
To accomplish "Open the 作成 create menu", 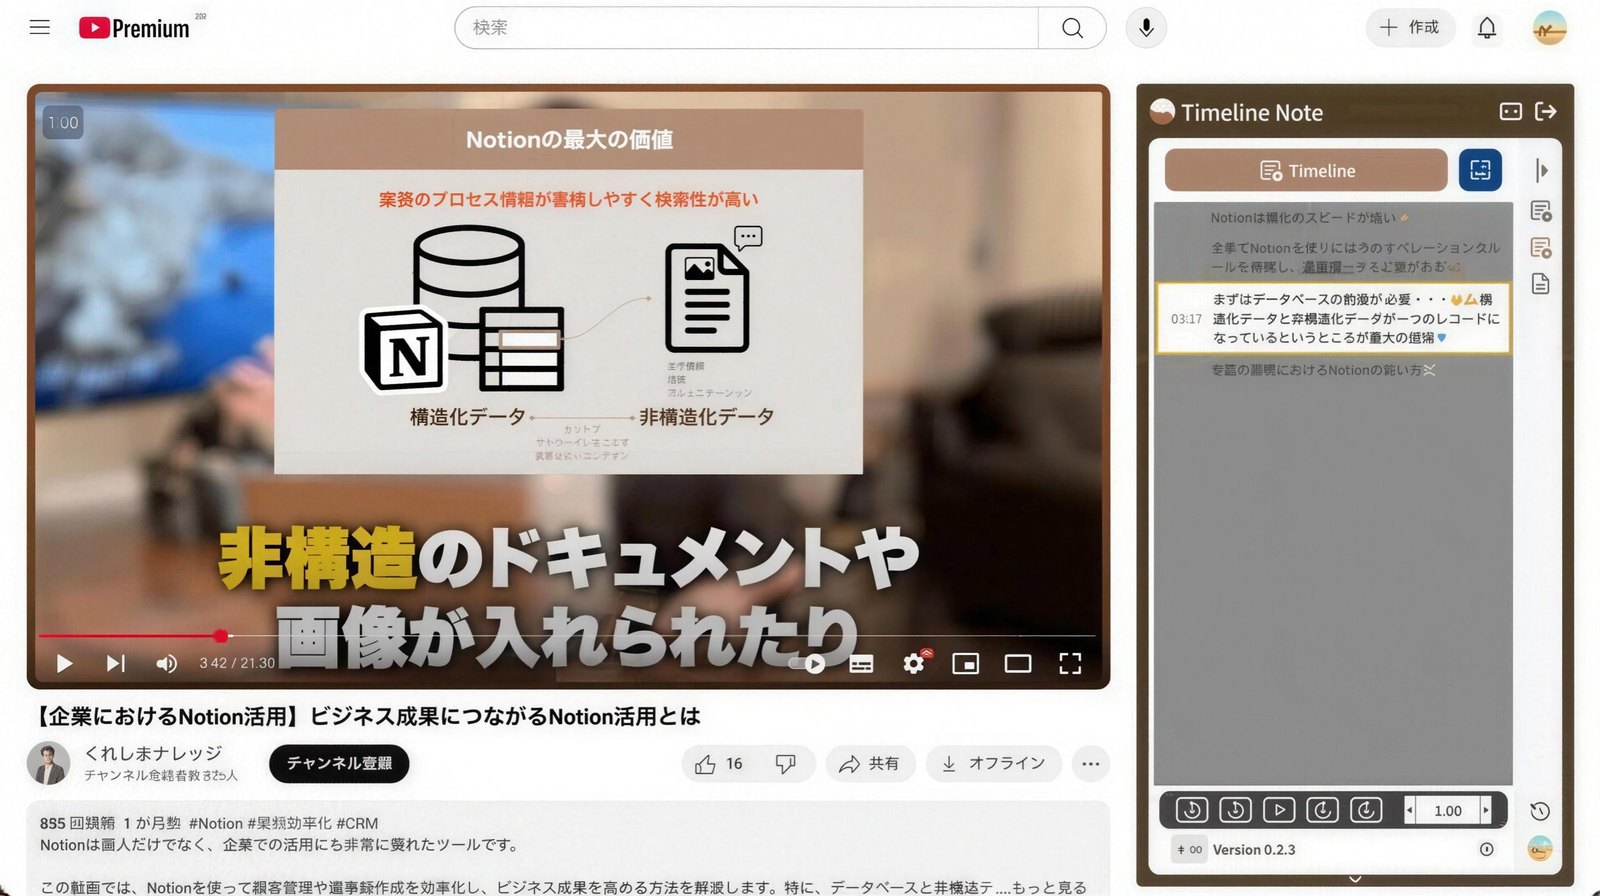I will point(1411,28).
